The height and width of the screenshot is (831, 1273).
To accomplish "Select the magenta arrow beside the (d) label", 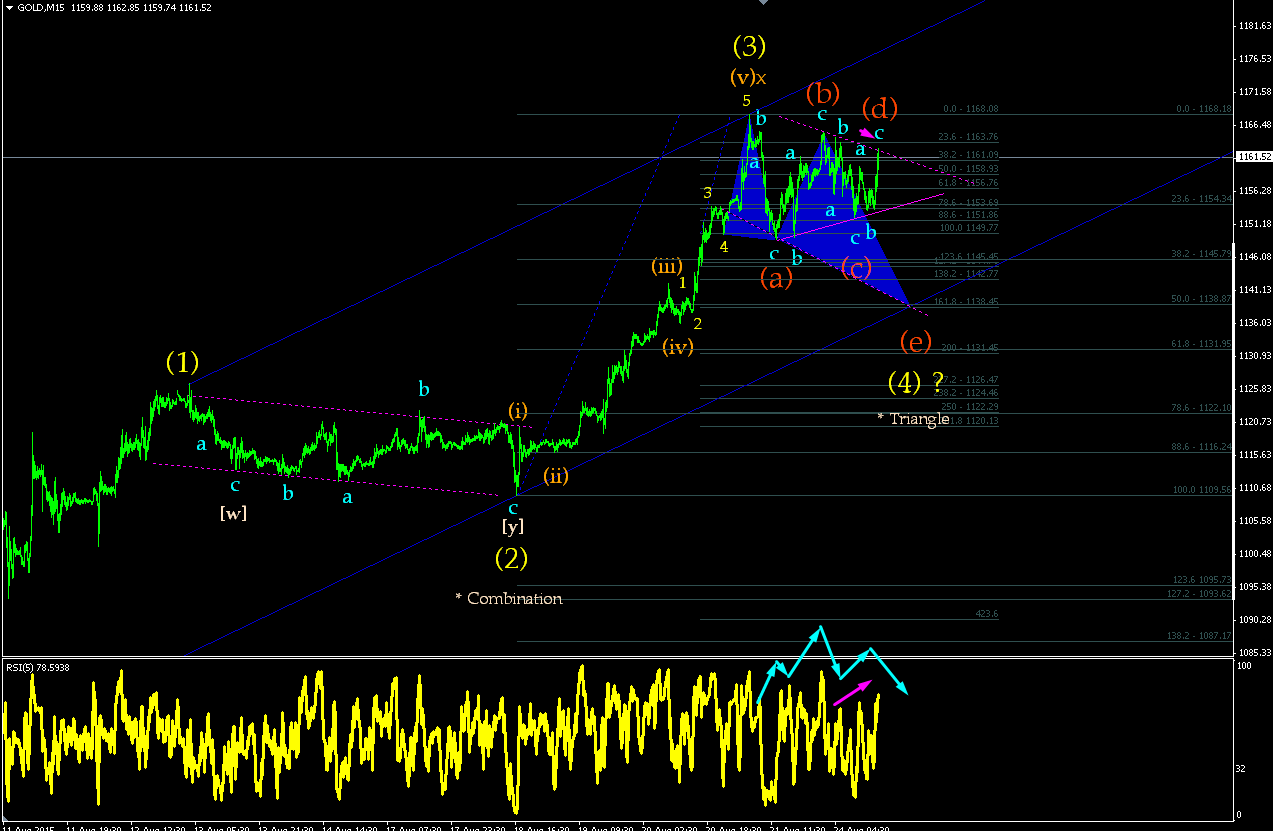I will click(865, 132).
